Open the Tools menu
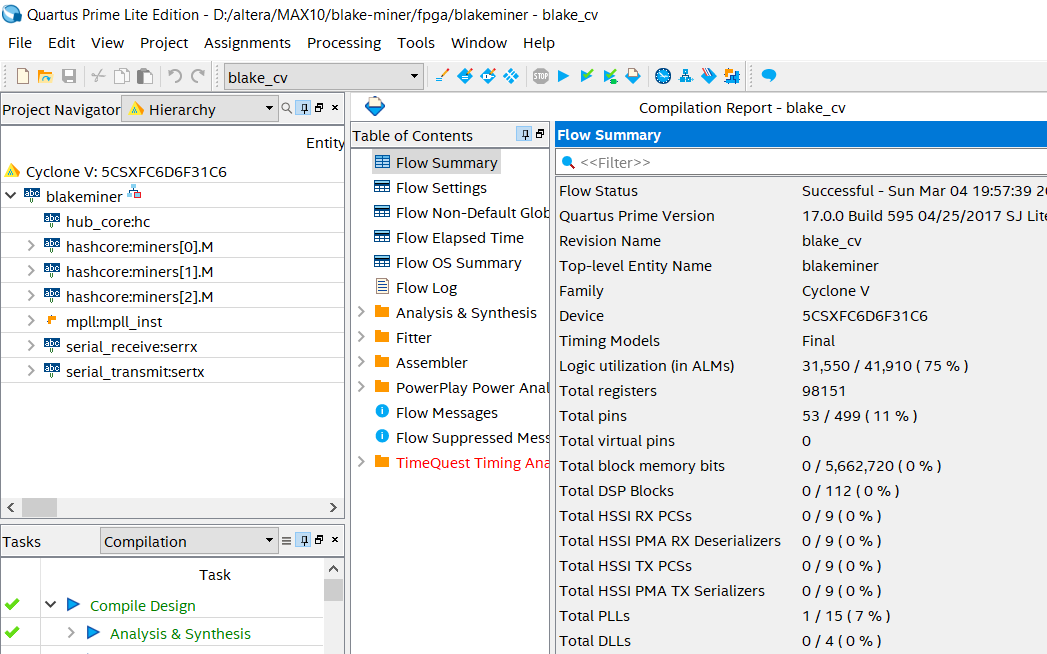The height and width of the screenshot is (654, 1047). point(416,43)
